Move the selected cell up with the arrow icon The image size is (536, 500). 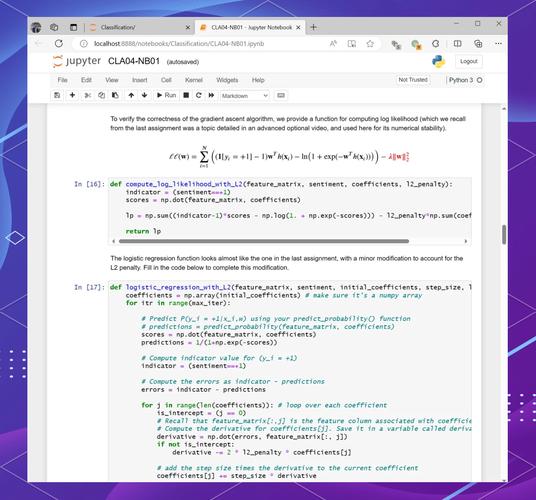(131, 95)
